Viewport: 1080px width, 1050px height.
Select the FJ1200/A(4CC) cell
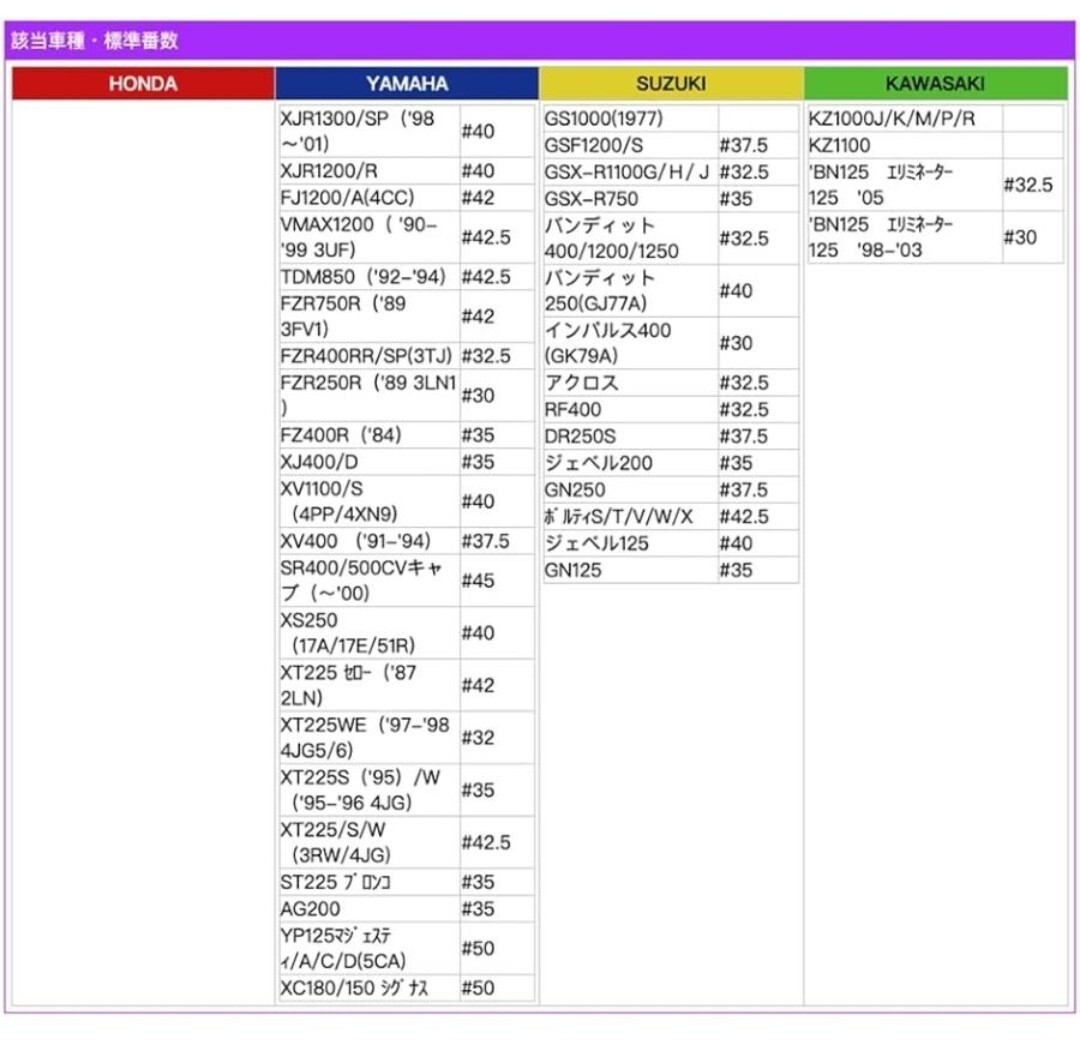pyautogui.click(x=368, y=198)
